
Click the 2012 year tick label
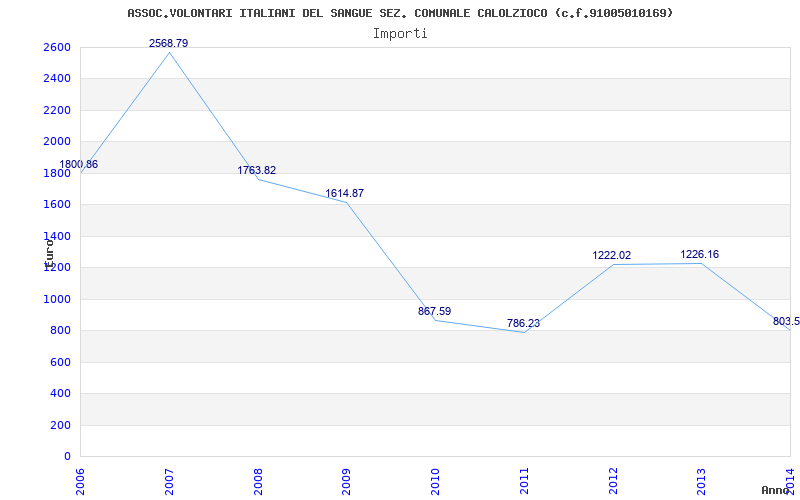pos(612,479)
